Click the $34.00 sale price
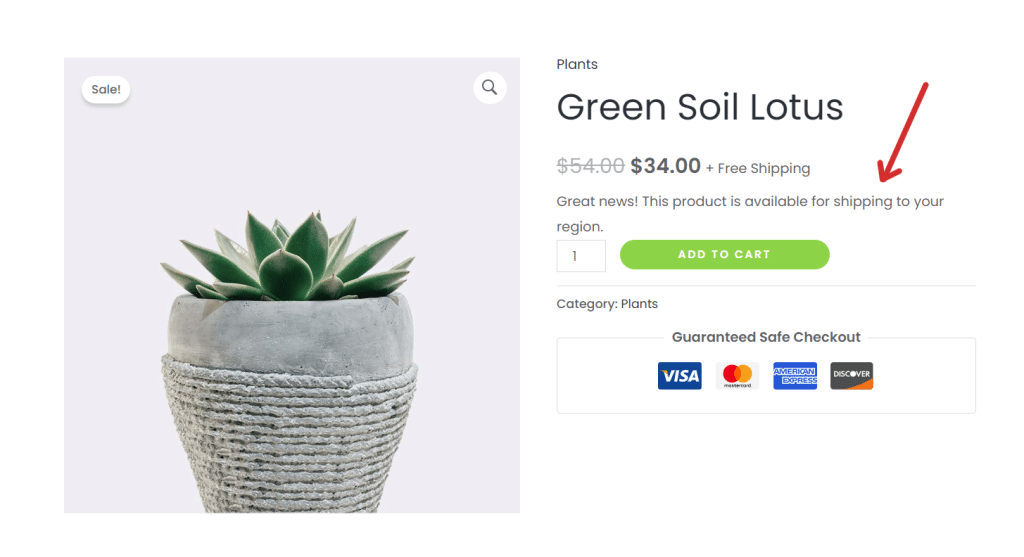Screen dimensions: 1024x557 [665, 166]
